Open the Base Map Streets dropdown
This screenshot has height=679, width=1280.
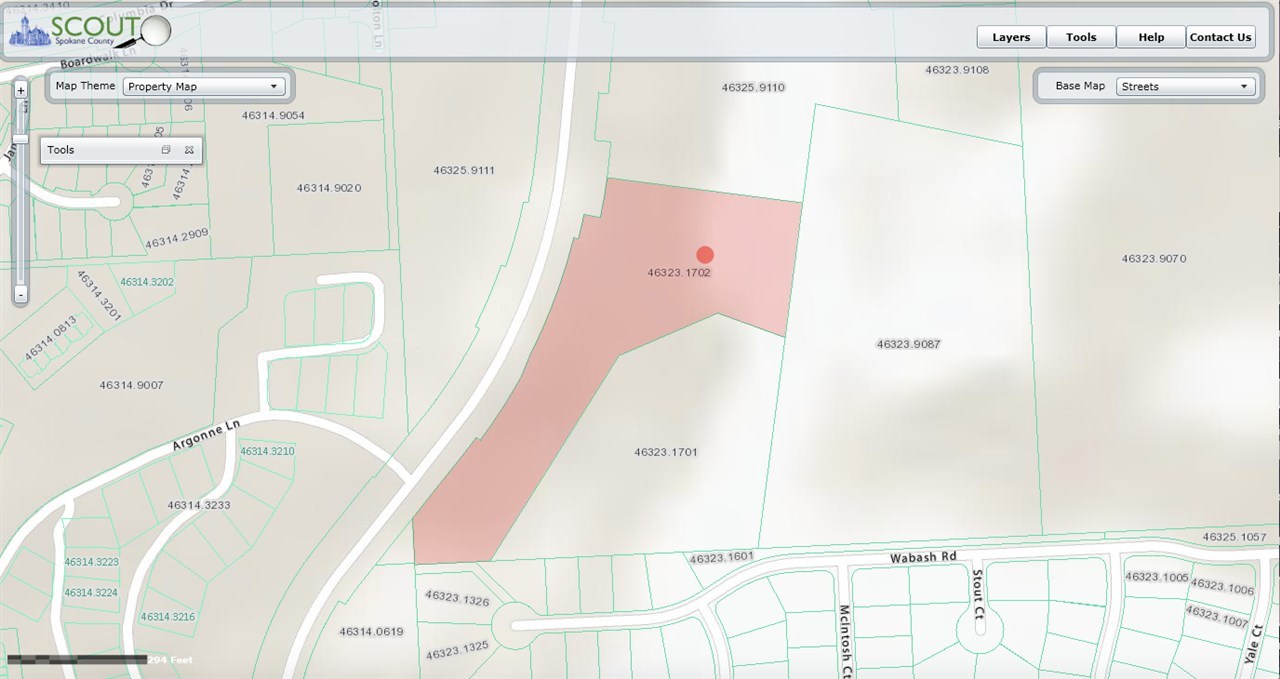[x=1186, y=86]
